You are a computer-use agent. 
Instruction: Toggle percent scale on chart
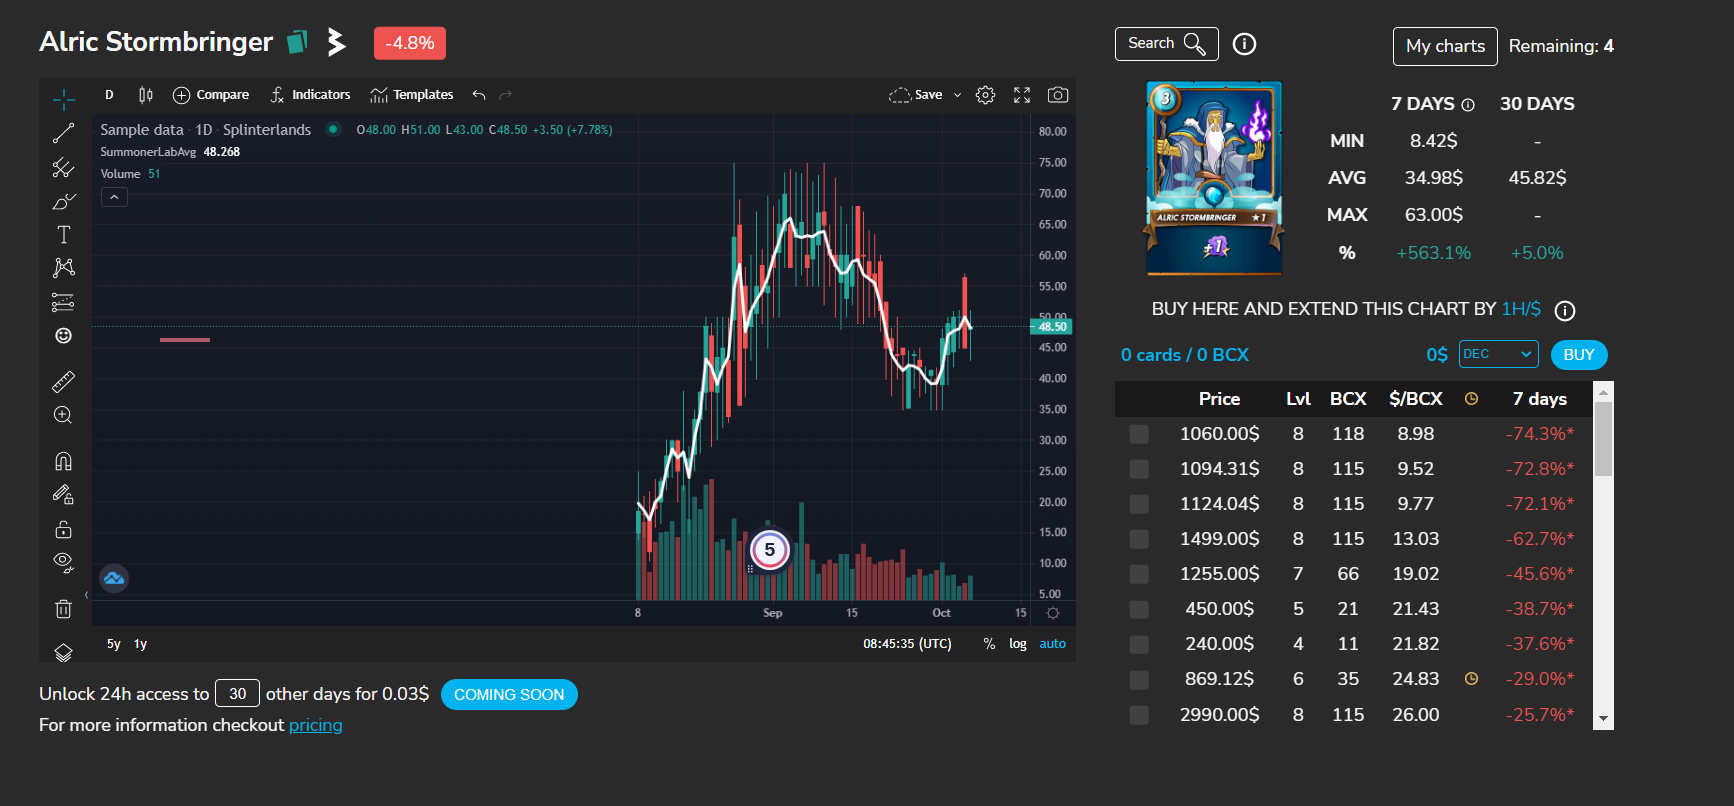tap(989, 644)
